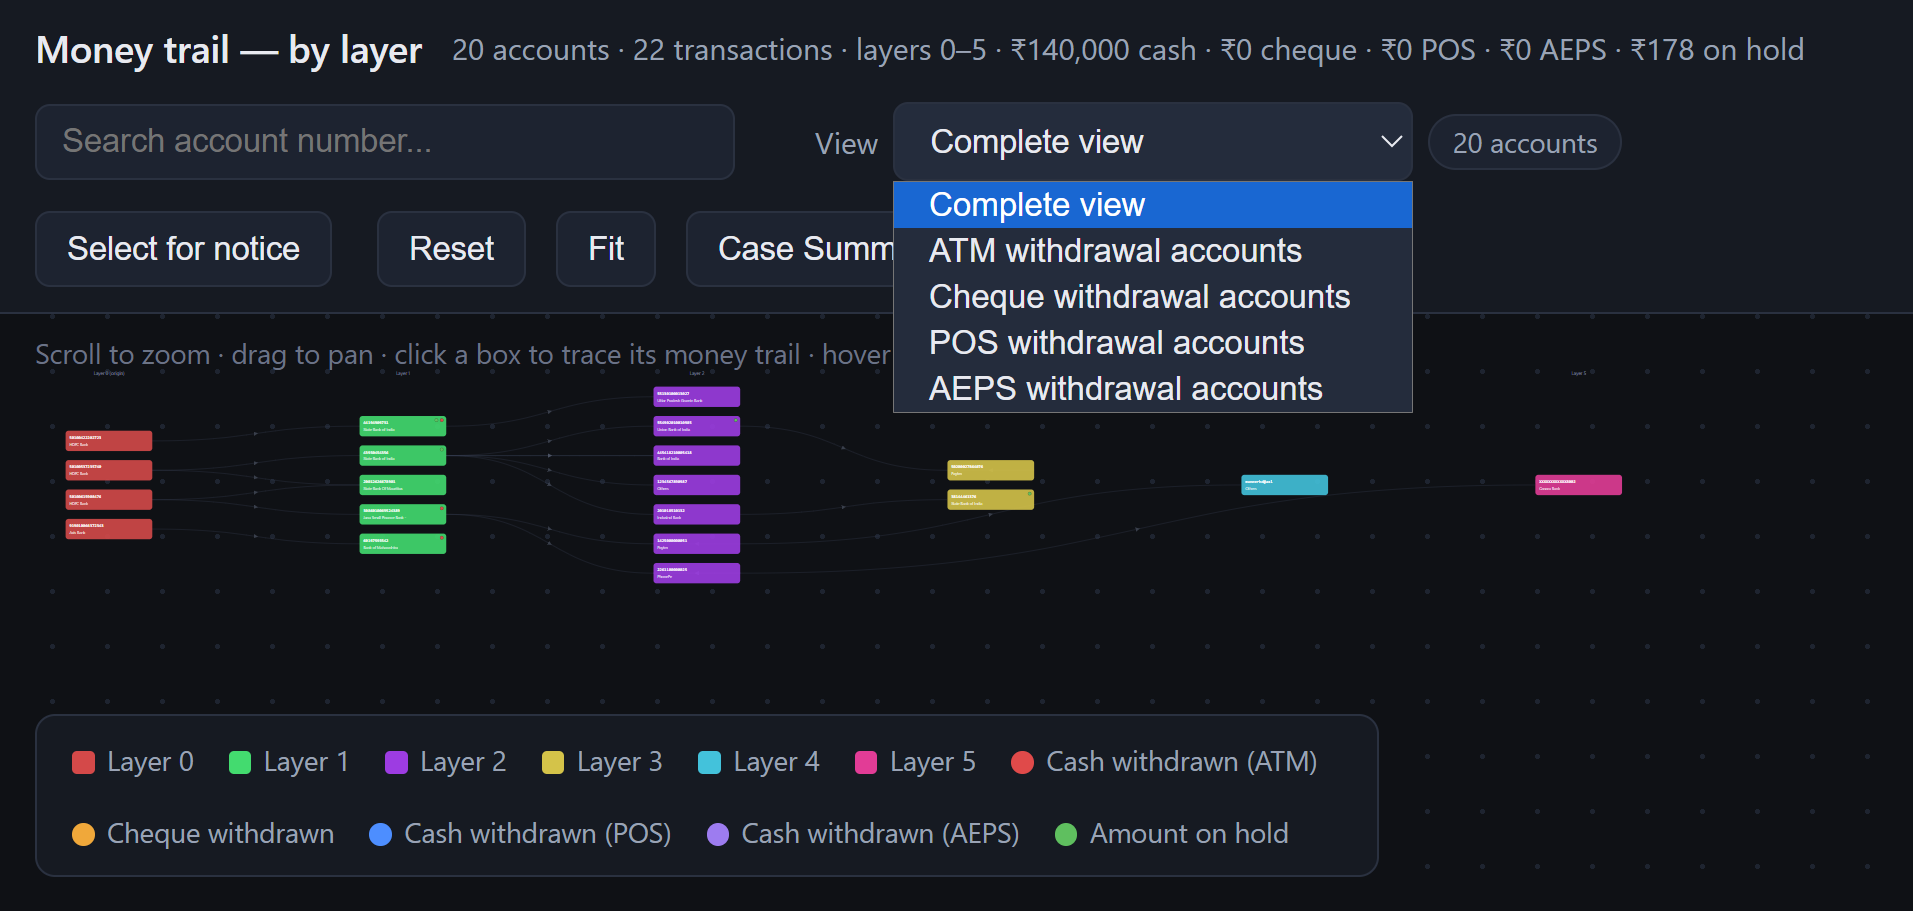This screenshot has width=1913, height=911.
Task: Select the red Axis Bank origin node
Action: pos(109,529)
